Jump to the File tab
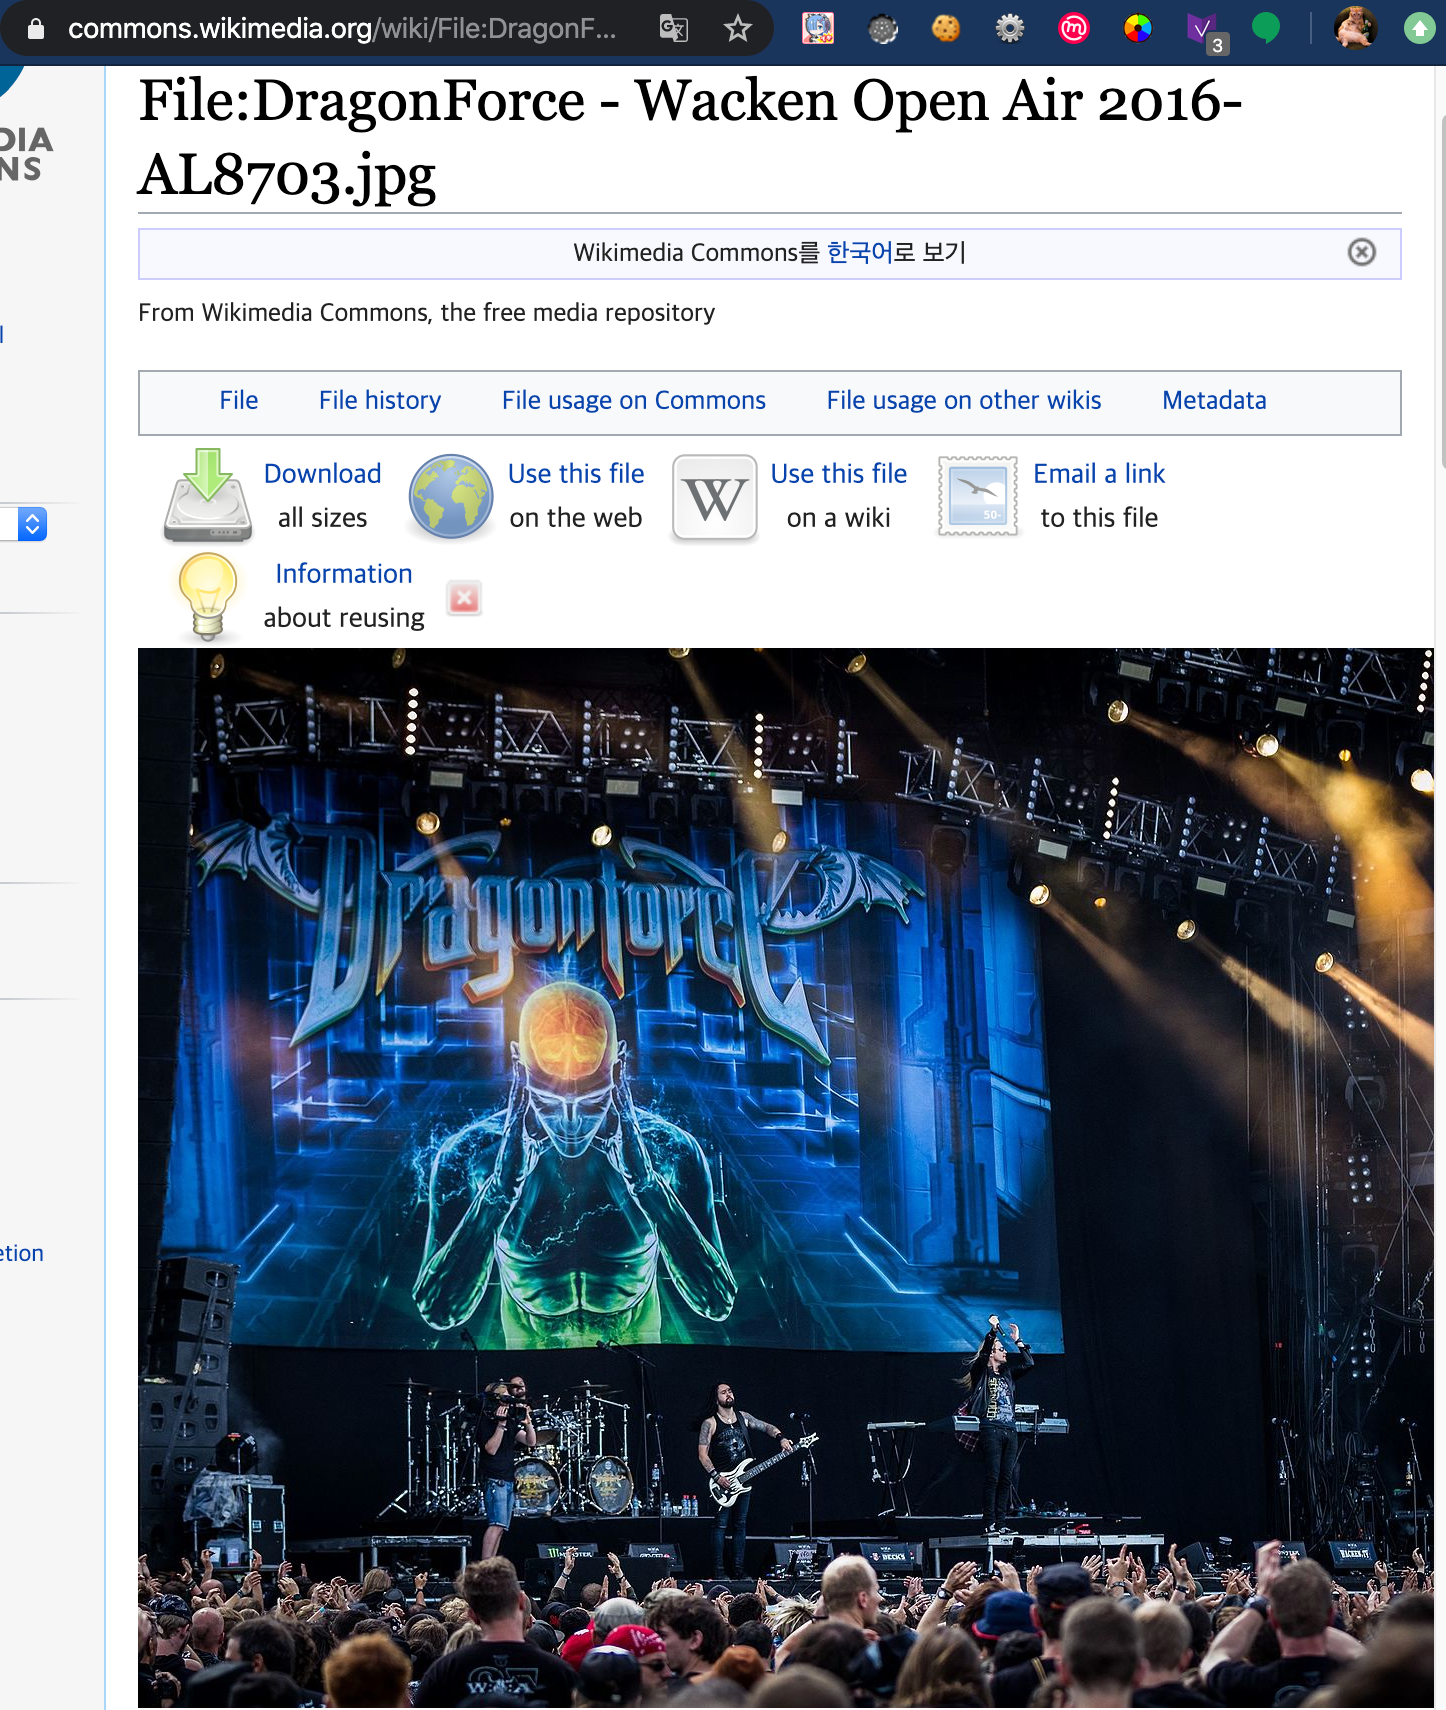Screen dimensions: 1446x1710 [239, 400]
